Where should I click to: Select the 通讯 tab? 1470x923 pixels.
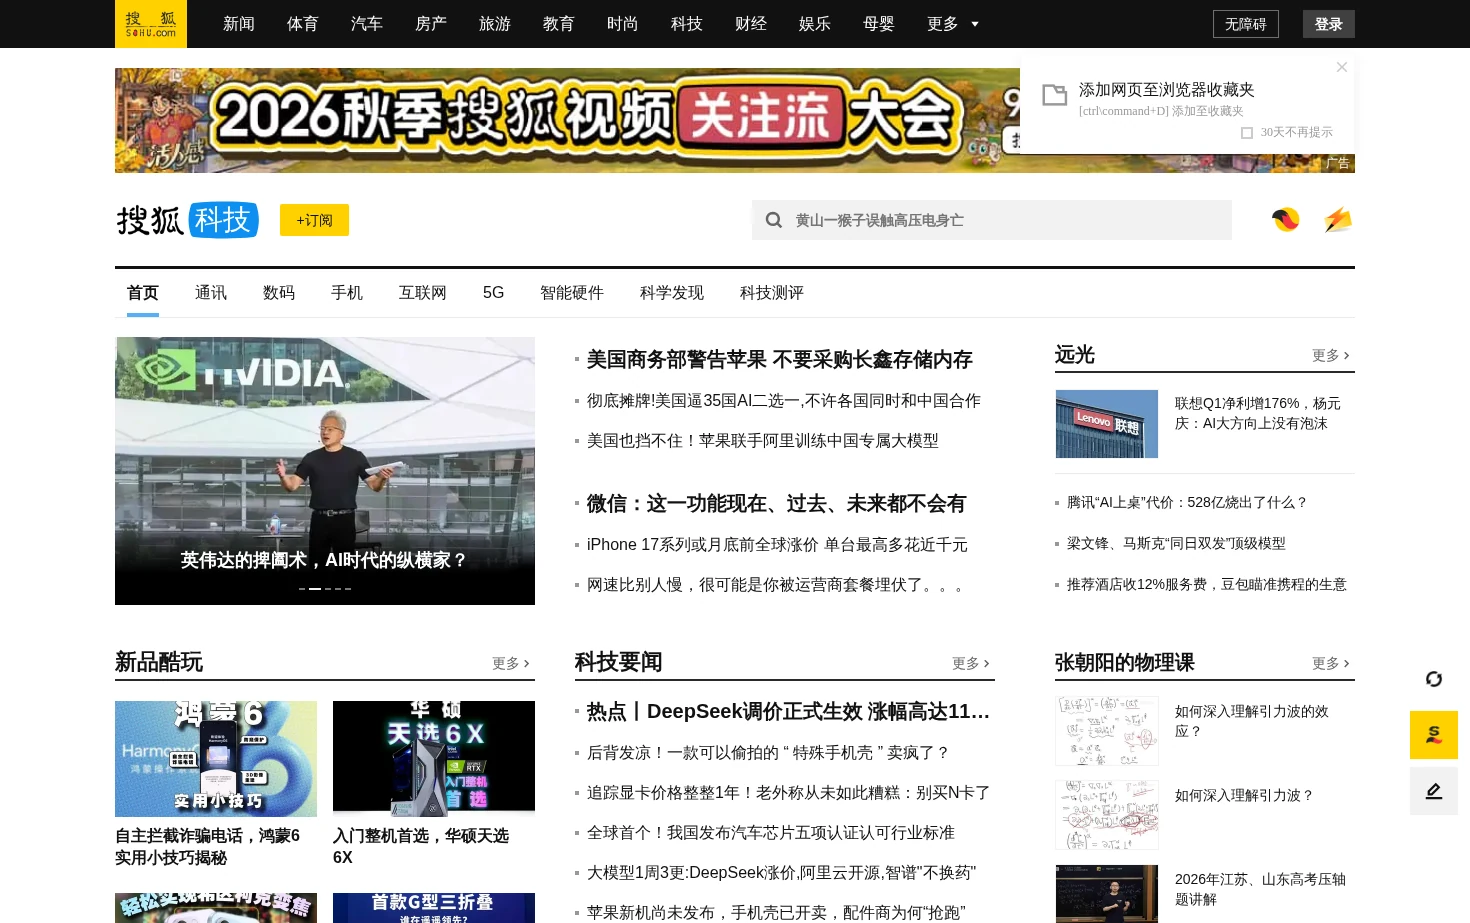tap(211, 293)
